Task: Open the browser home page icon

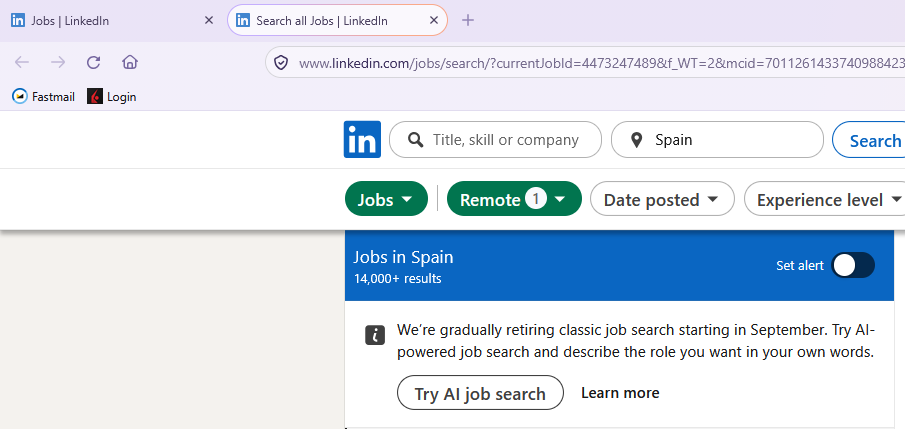Action: [x=130, y=62]
